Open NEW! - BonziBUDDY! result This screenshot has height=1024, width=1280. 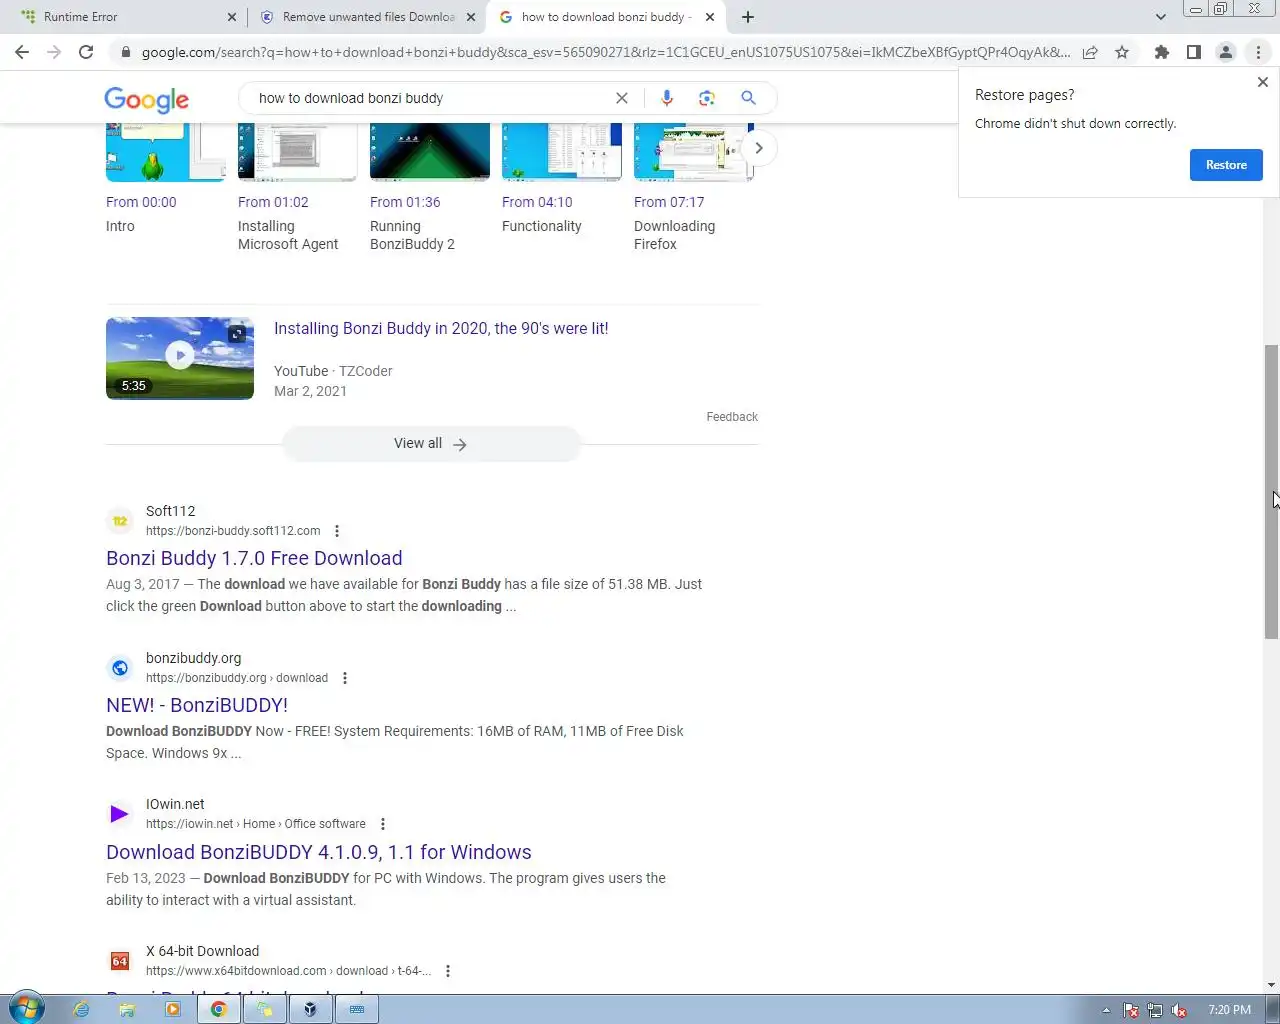[x=197, y=705]
